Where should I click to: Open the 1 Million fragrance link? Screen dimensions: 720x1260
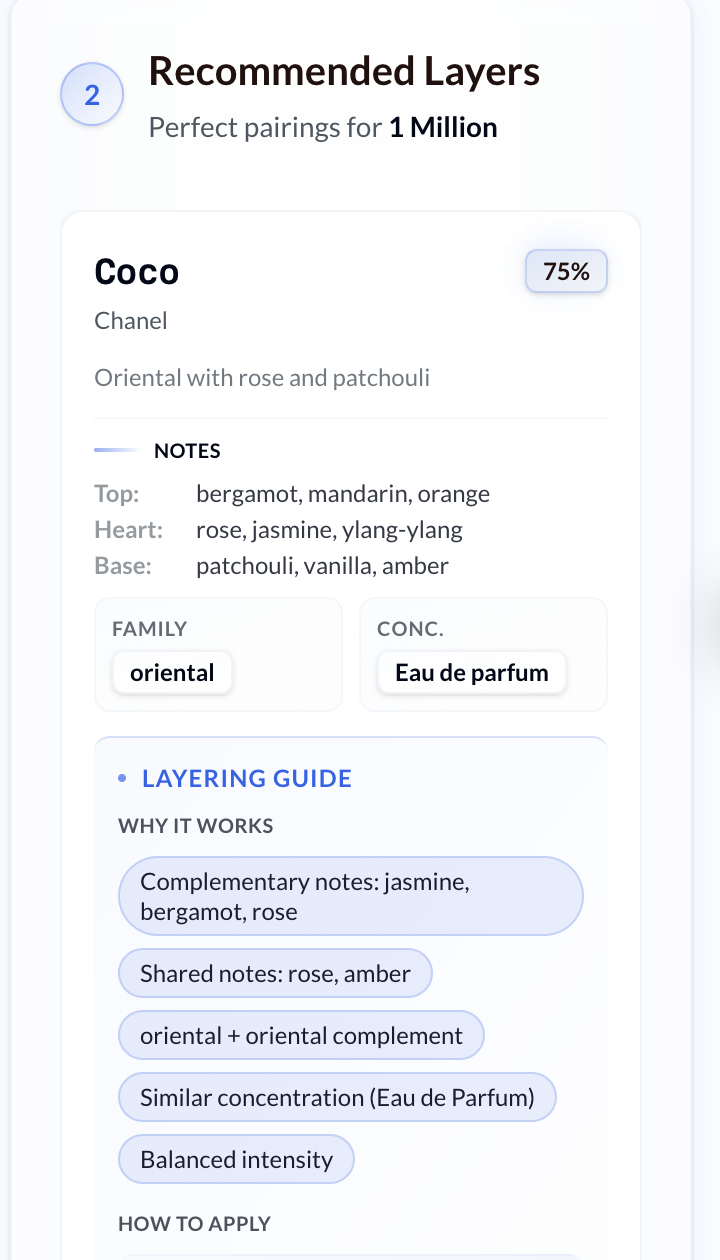coord(442,127)
